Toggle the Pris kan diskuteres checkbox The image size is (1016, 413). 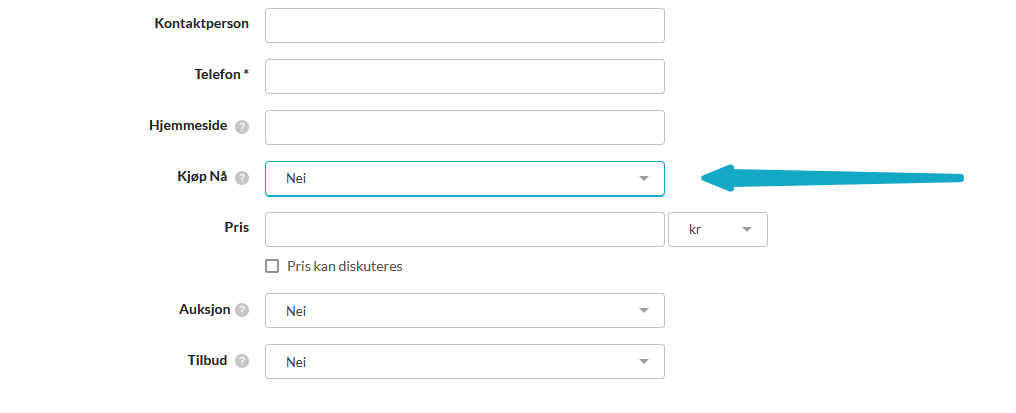[272, 266]
